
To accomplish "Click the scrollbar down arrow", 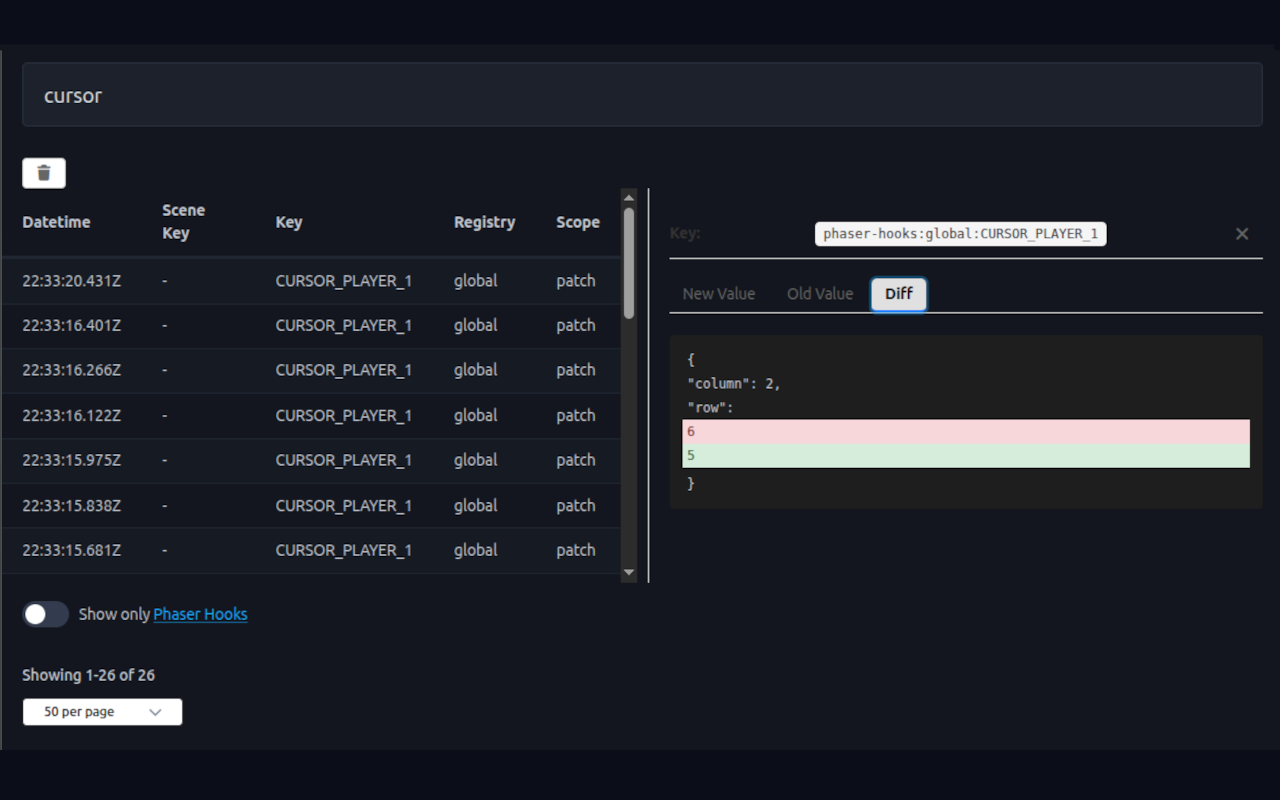I will click(629, 573).
